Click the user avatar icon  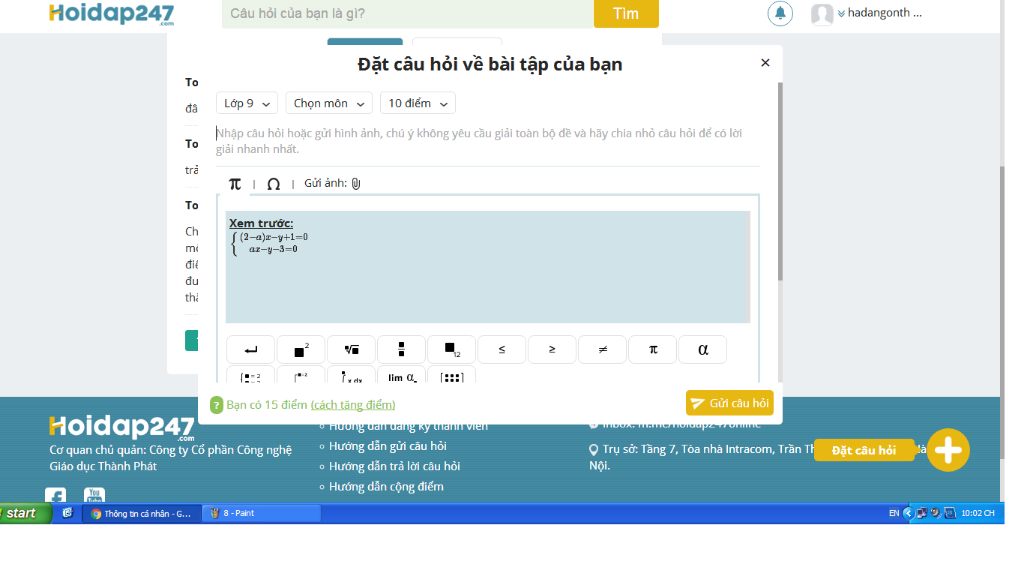tap(822, 14)
